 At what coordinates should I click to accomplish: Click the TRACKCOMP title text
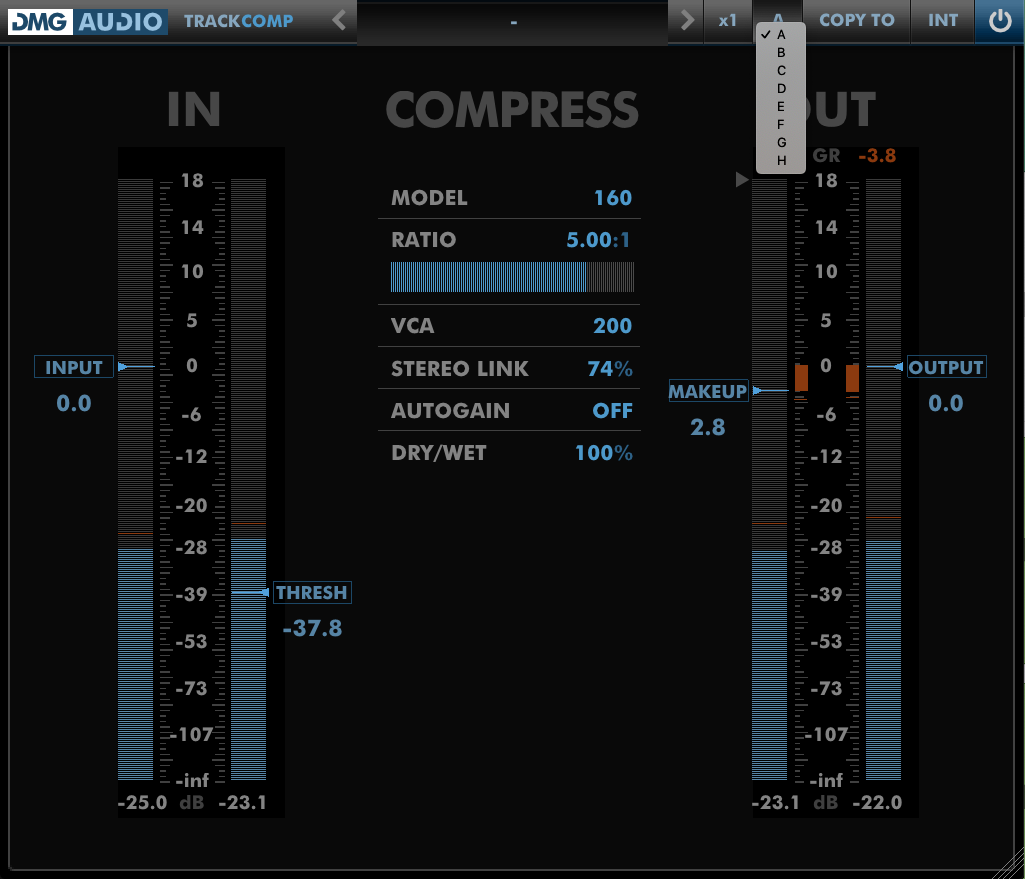pyautogui.click(x=238, y=21)
